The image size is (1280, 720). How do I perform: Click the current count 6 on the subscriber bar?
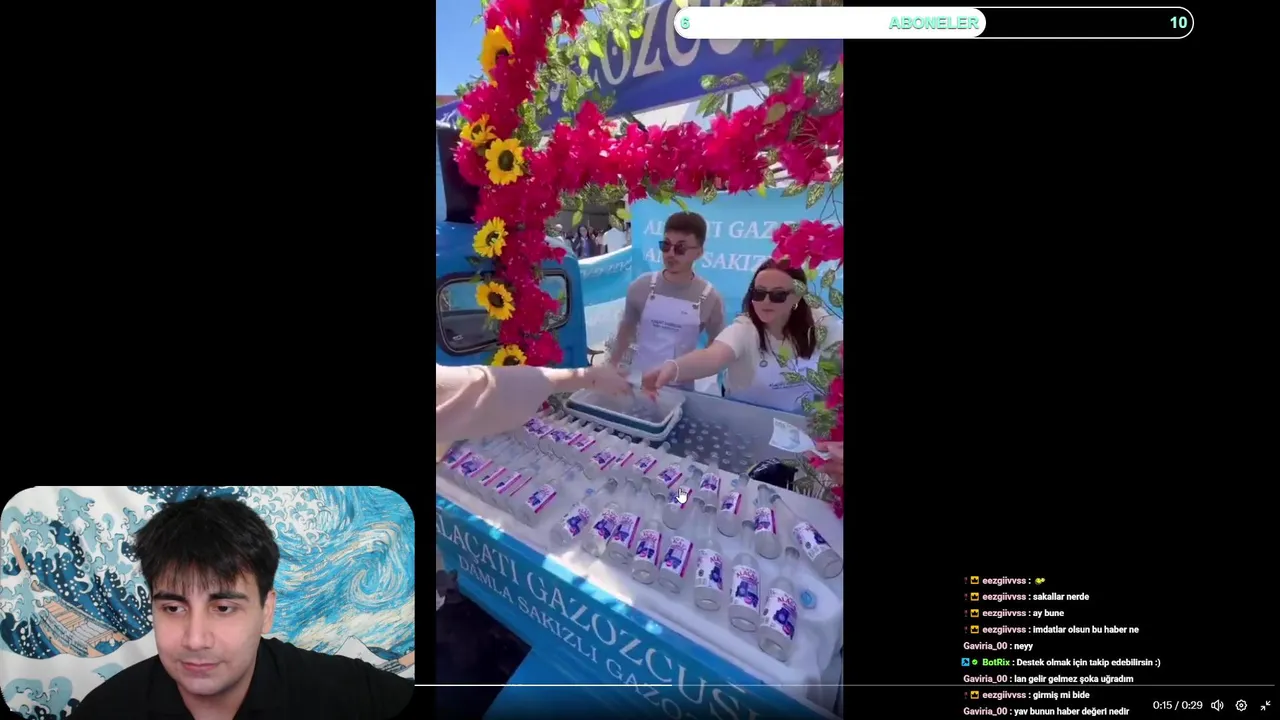click(x=685, y=22)
